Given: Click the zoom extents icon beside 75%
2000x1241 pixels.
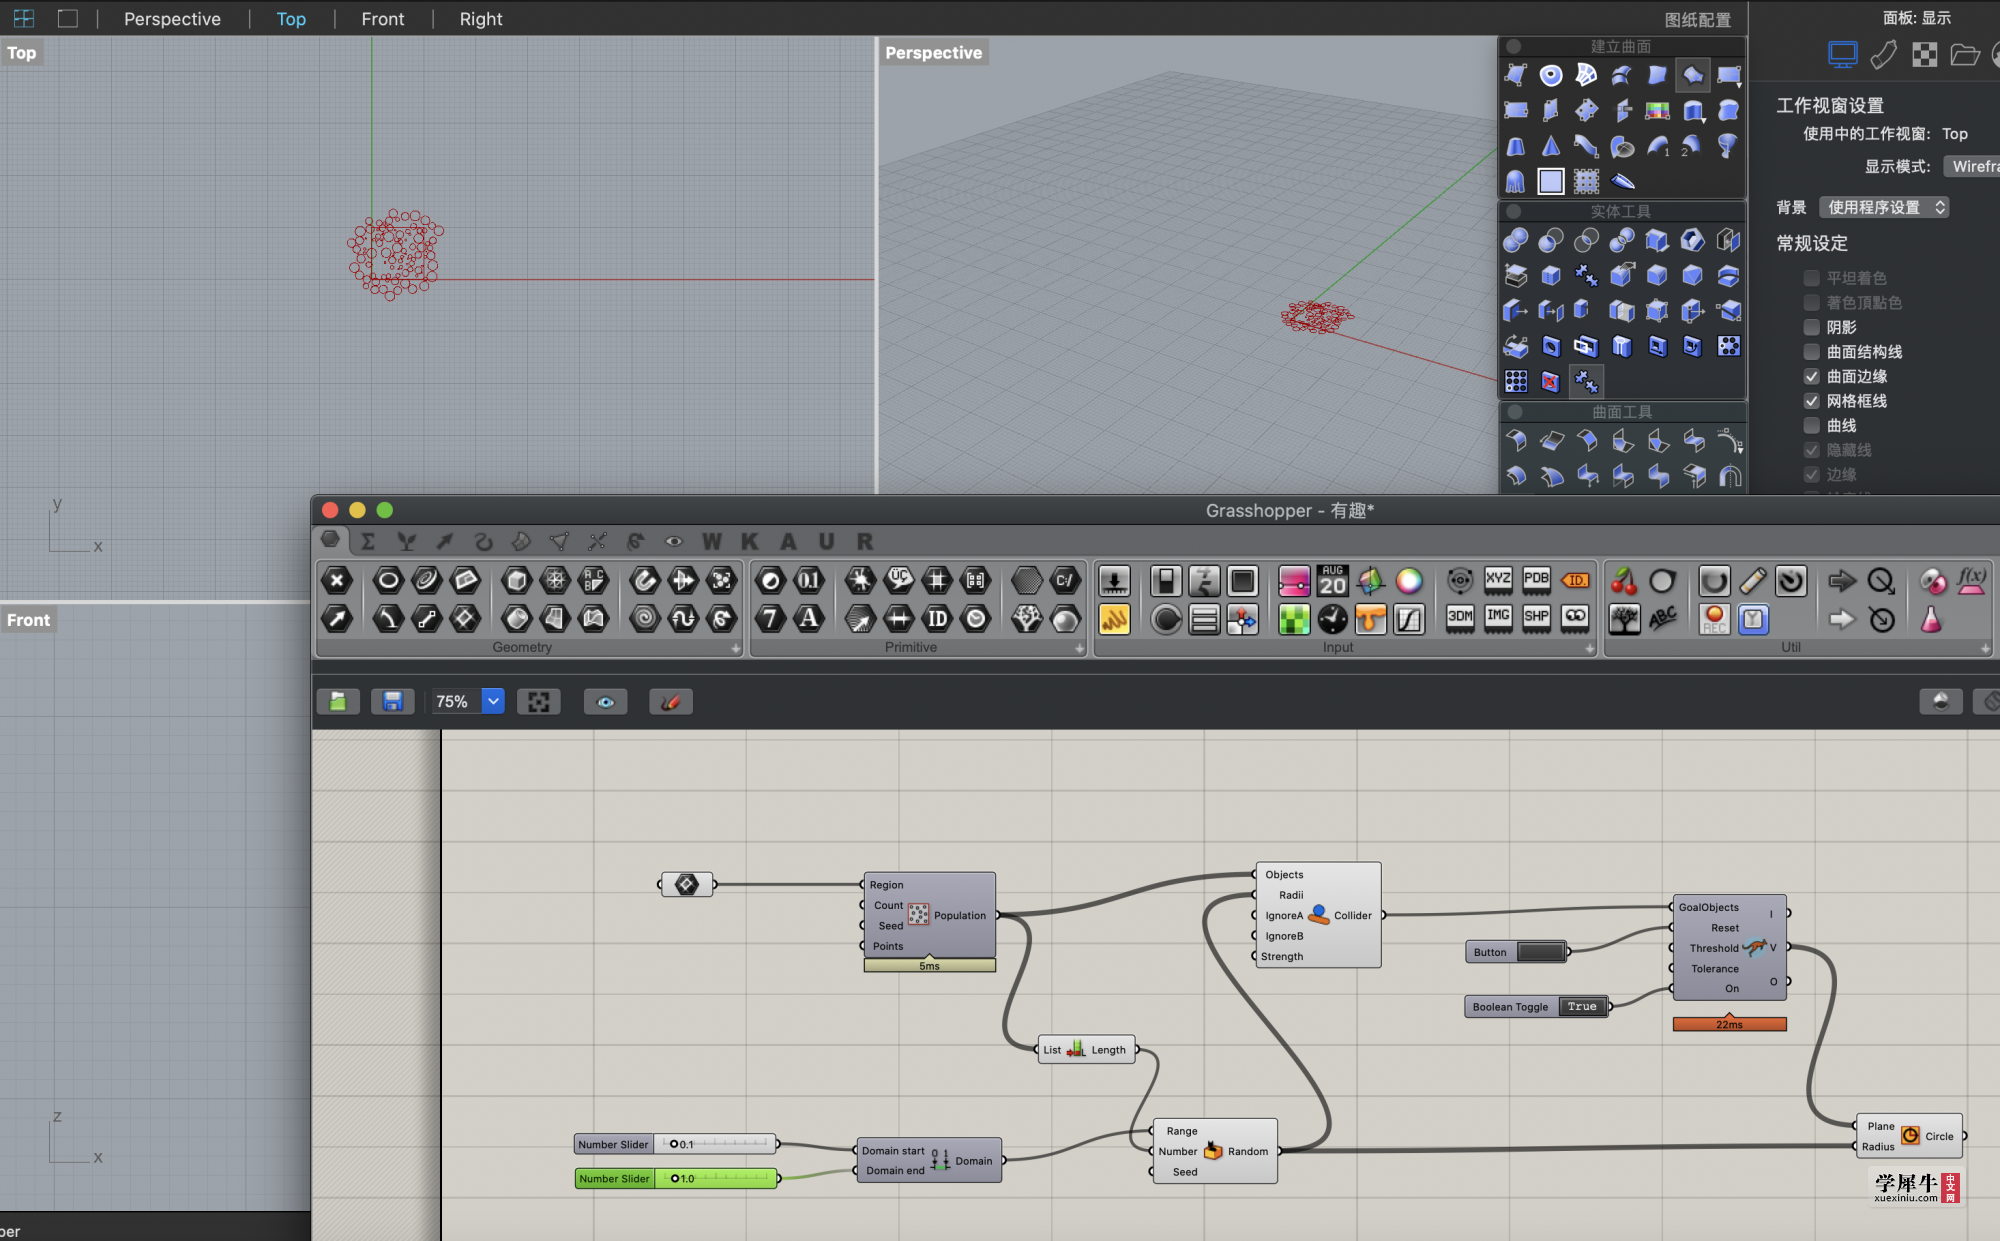Looking at the screenshot, I should click(539, 702).
